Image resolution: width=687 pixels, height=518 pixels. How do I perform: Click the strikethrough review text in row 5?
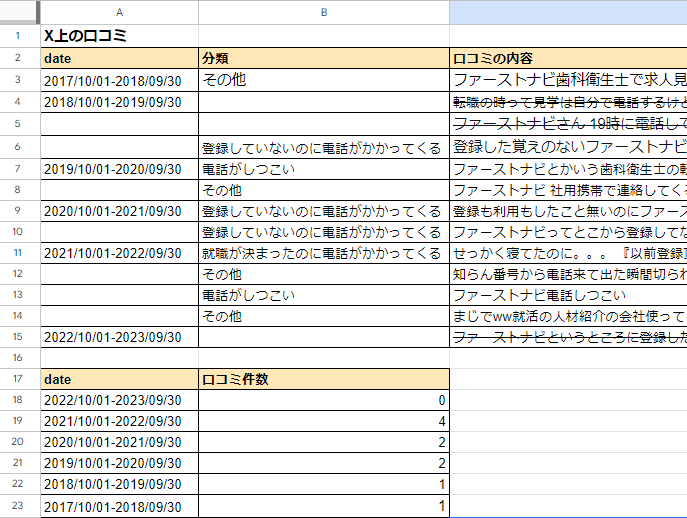[x=568, y=124]
